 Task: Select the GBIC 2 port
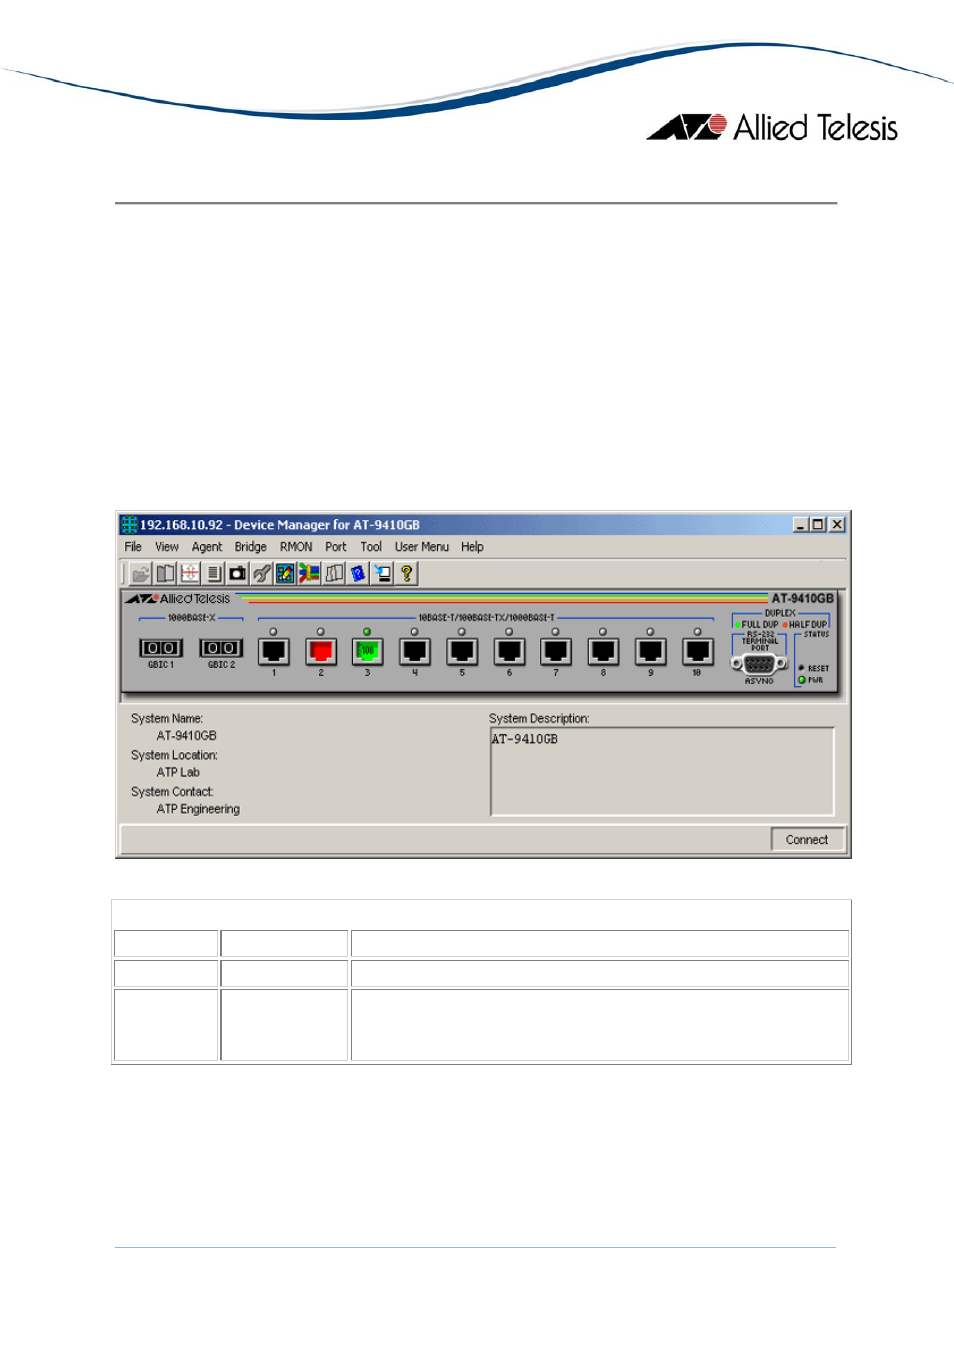[x=221, y=648]
